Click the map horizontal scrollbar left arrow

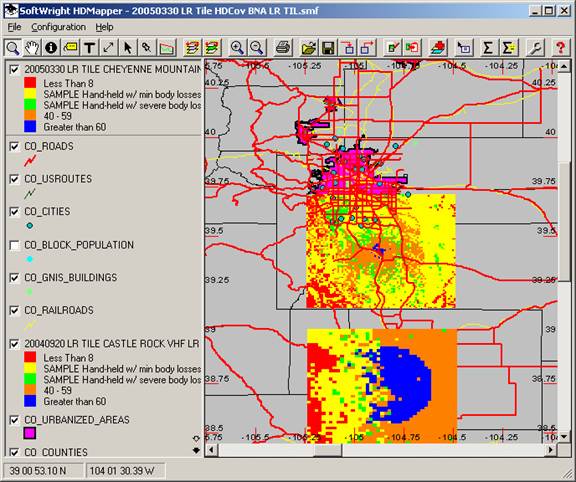[211, 450]
